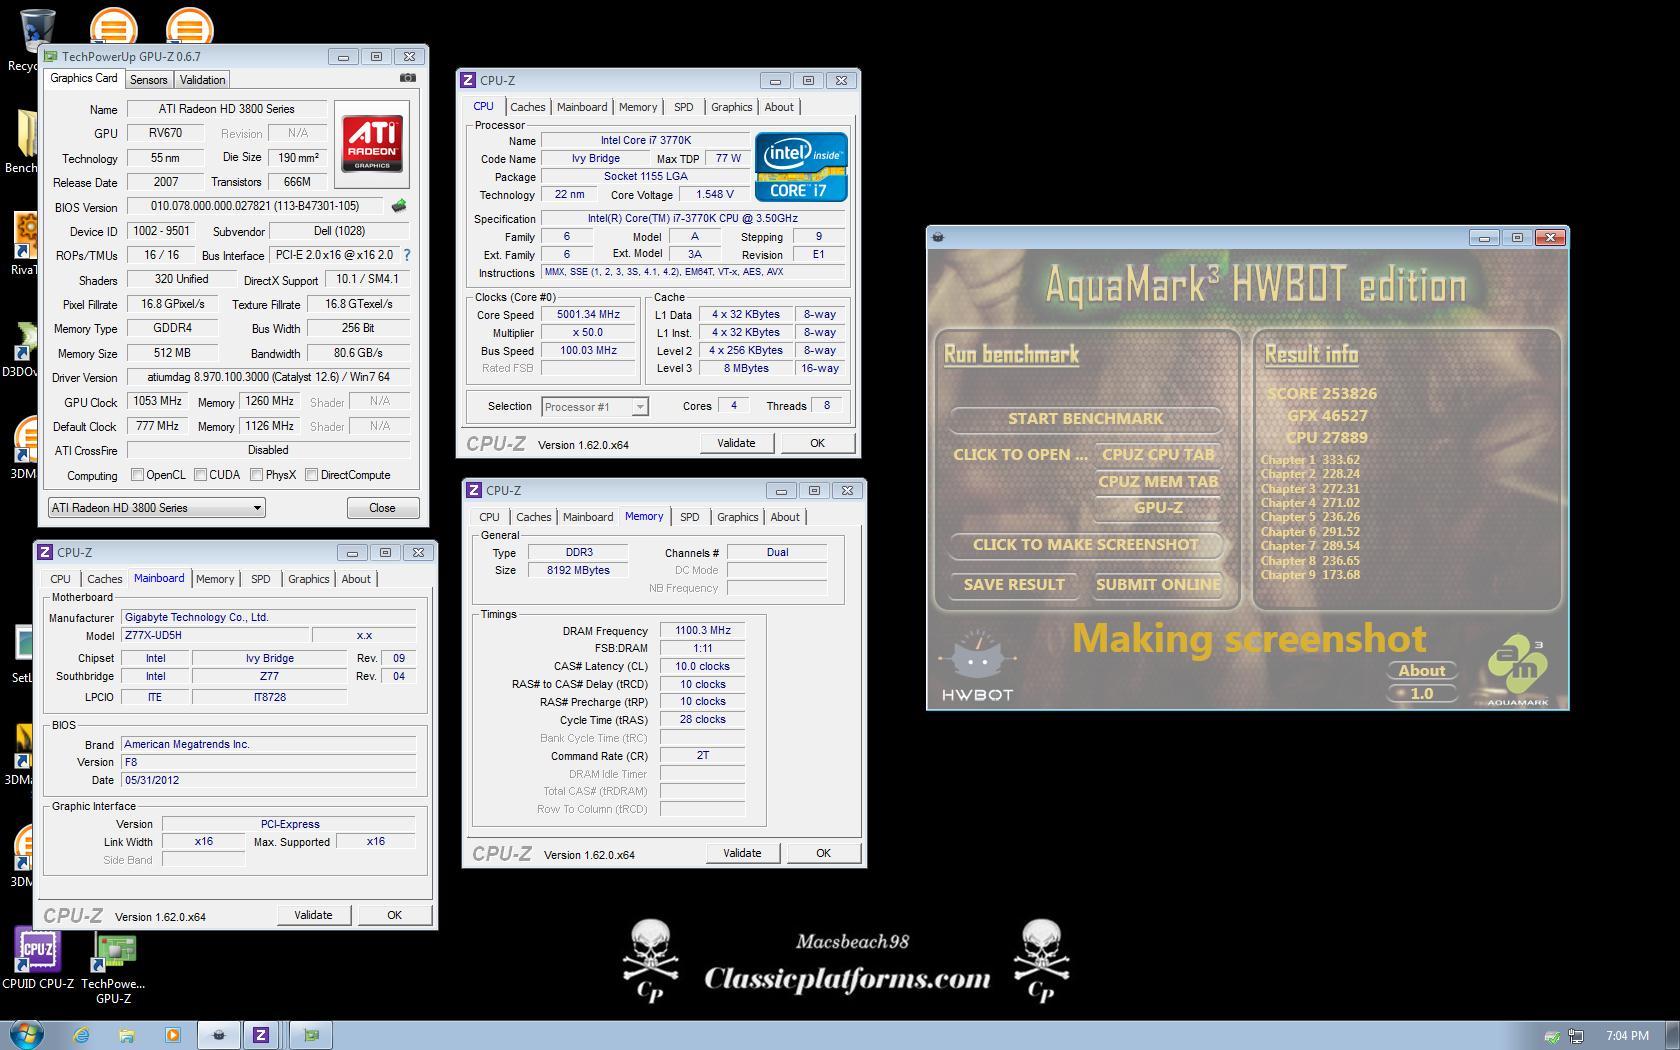This screenshot has width=1680, height=1050.
Task: Switch to the Sensors tab in GPU-Z
Action: [x=148, y=80]
